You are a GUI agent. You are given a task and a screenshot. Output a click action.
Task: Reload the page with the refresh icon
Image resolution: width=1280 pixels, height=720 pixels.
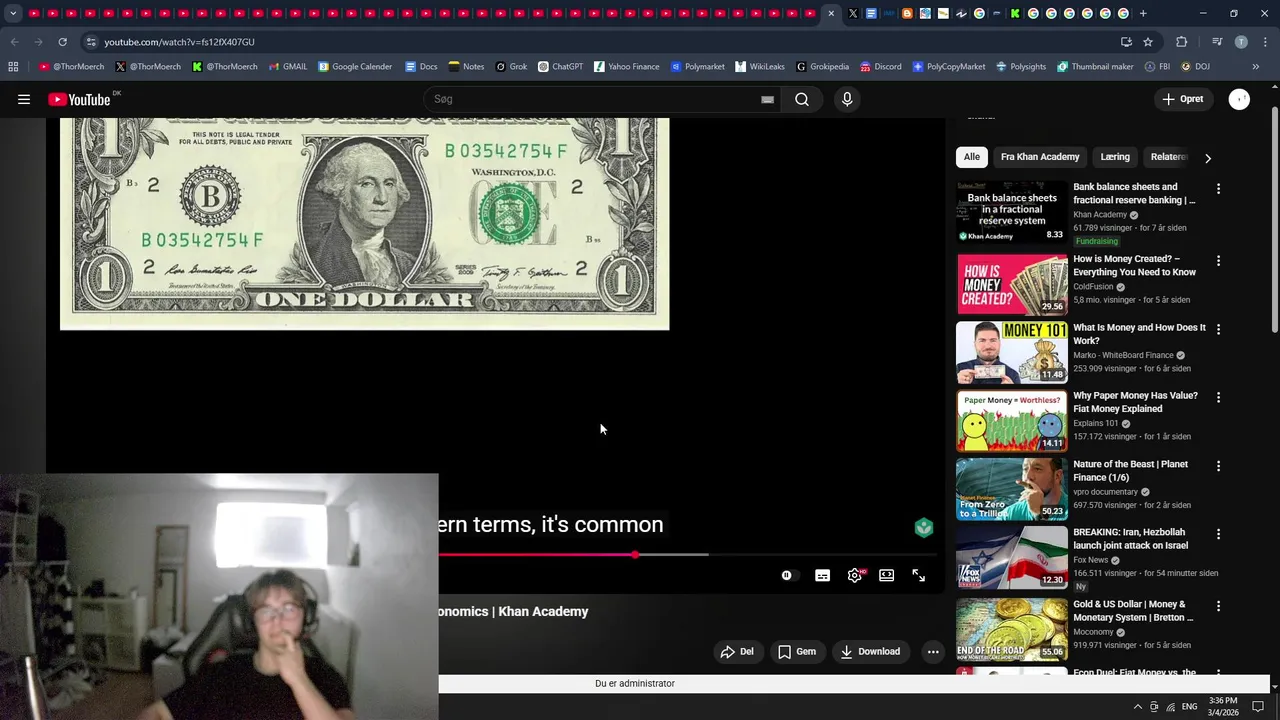pos(62,42)
